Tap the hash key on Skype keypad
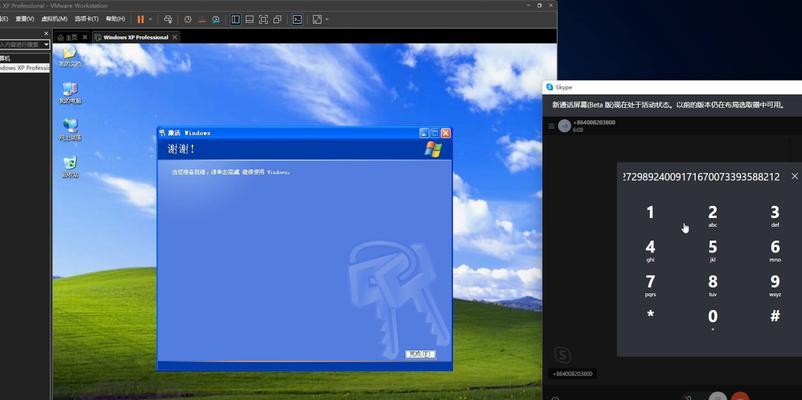Viewport: 802px width, 400px height. [x=775, y=316]
